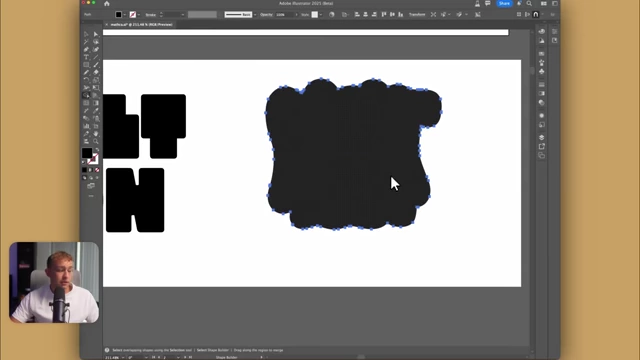Open the comments speech-bubble icon
Image resolution: width=640 pixels, height=360 pixels.
[x=488, y=4]
